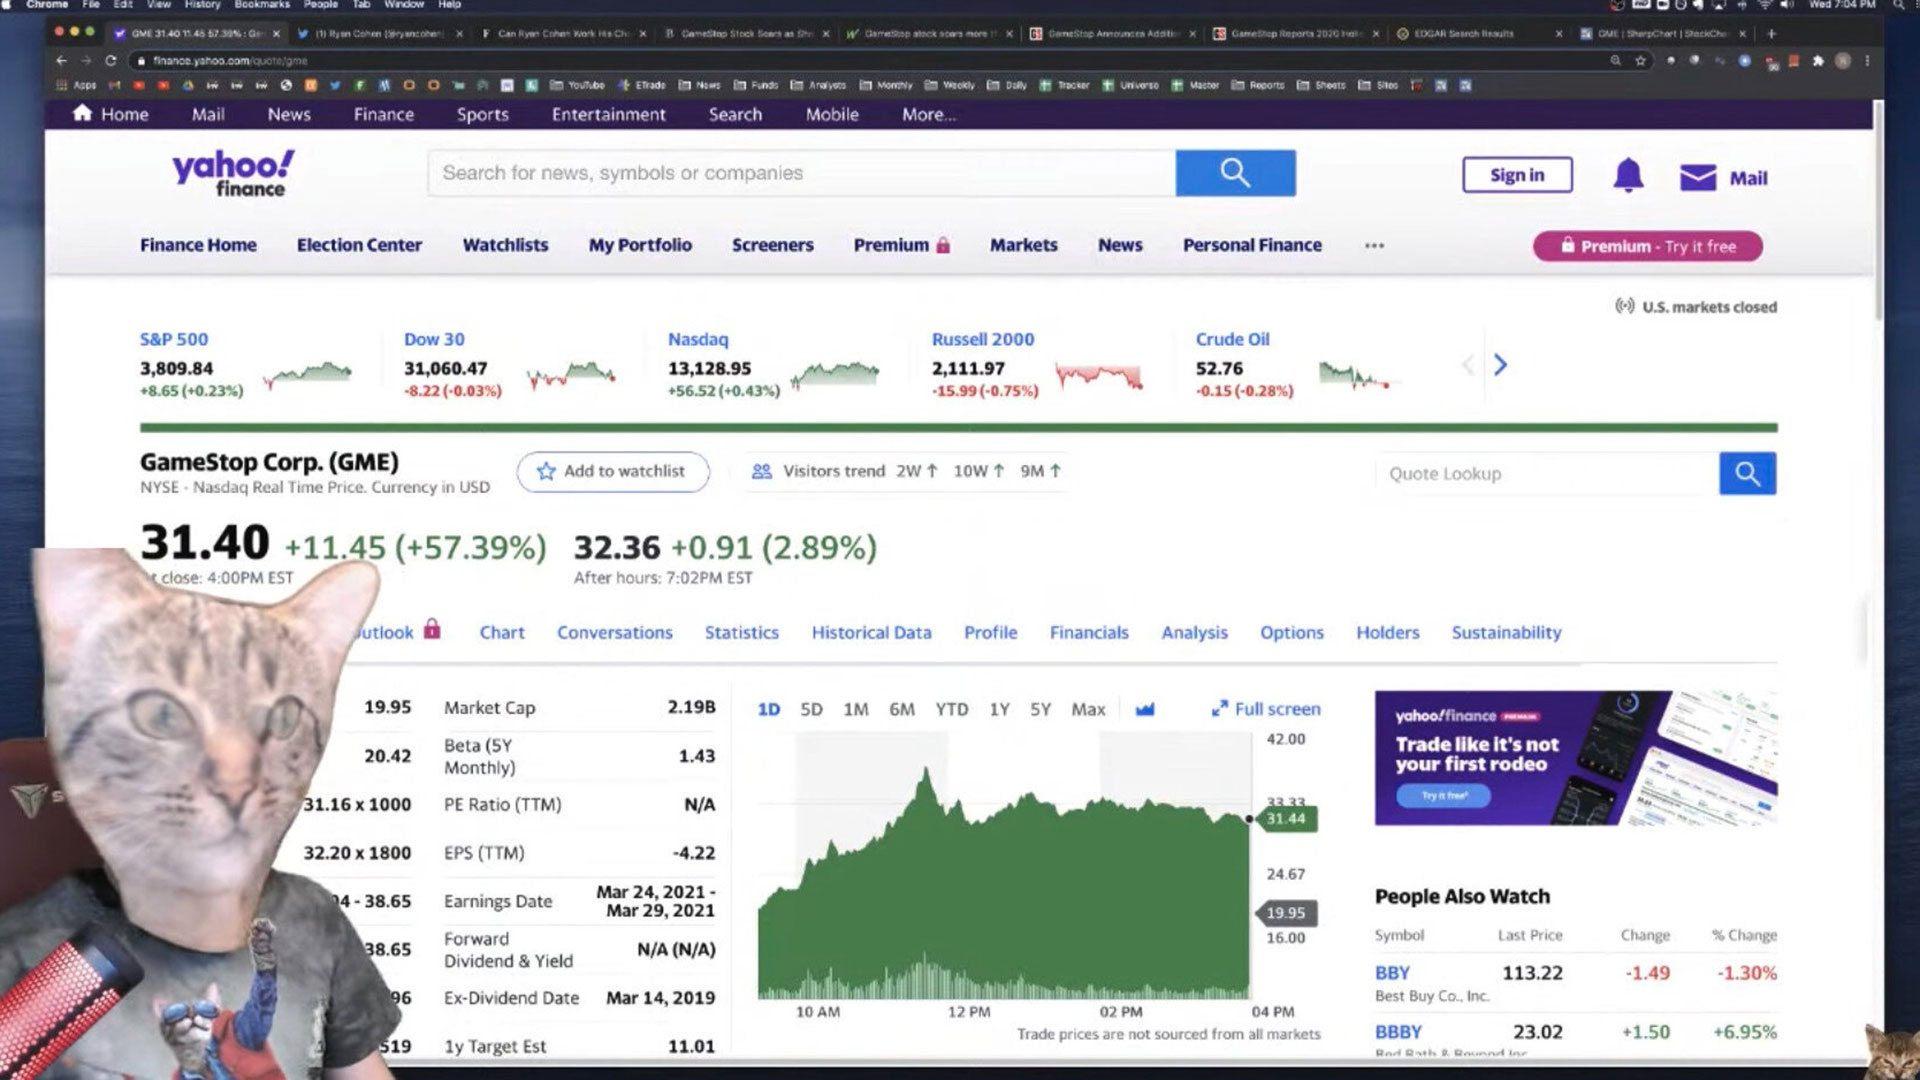Close the Ryan Cohen Twitter tab
1920x1080 pixels.
pos(459,33)
